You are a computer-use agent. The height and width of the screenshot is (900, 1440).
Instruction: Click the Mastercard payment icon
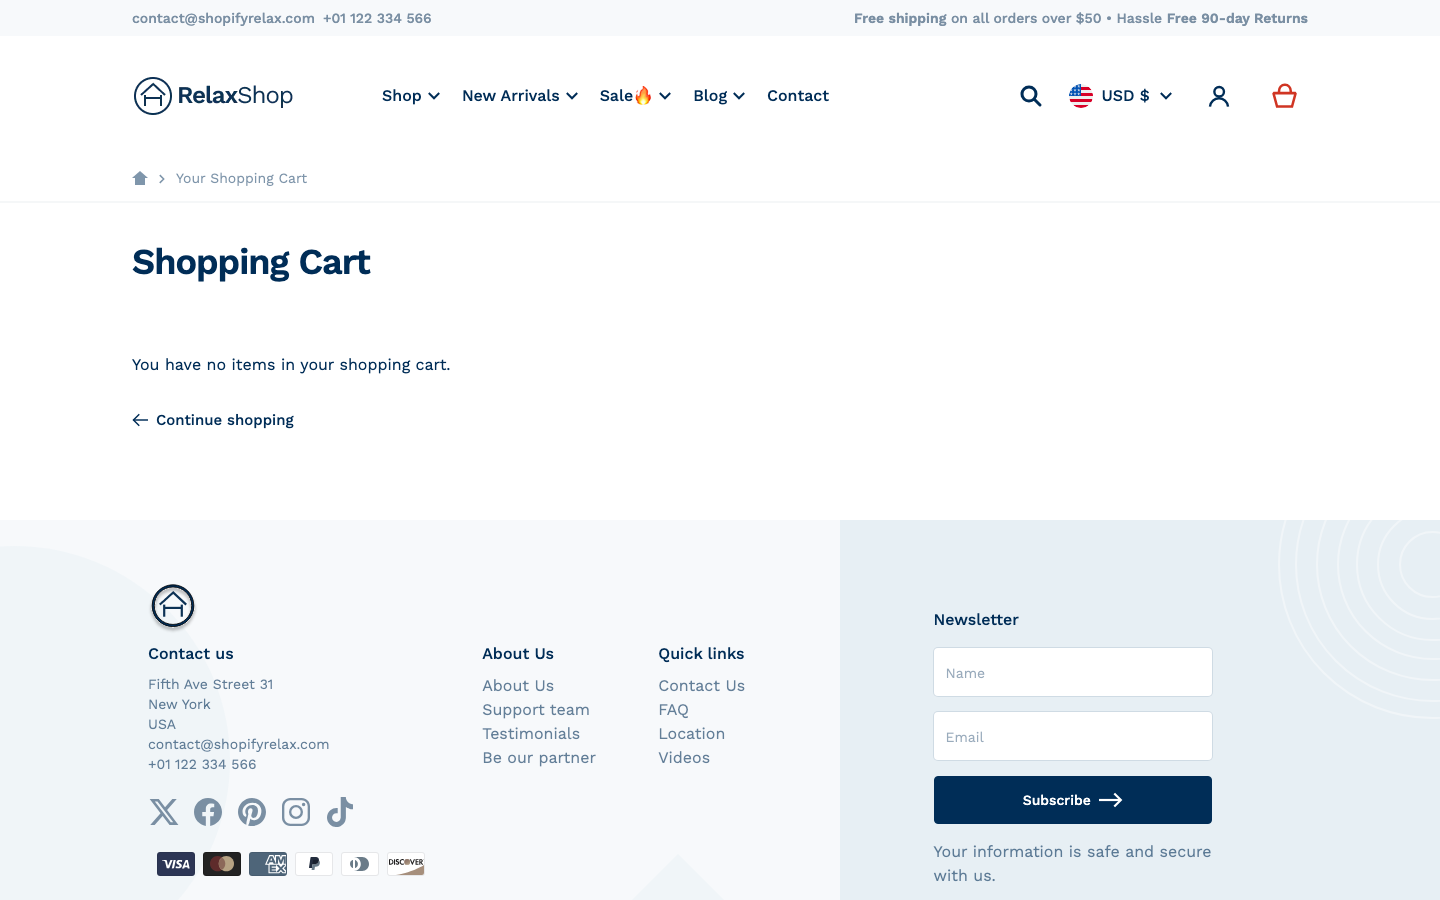(222, 864)
